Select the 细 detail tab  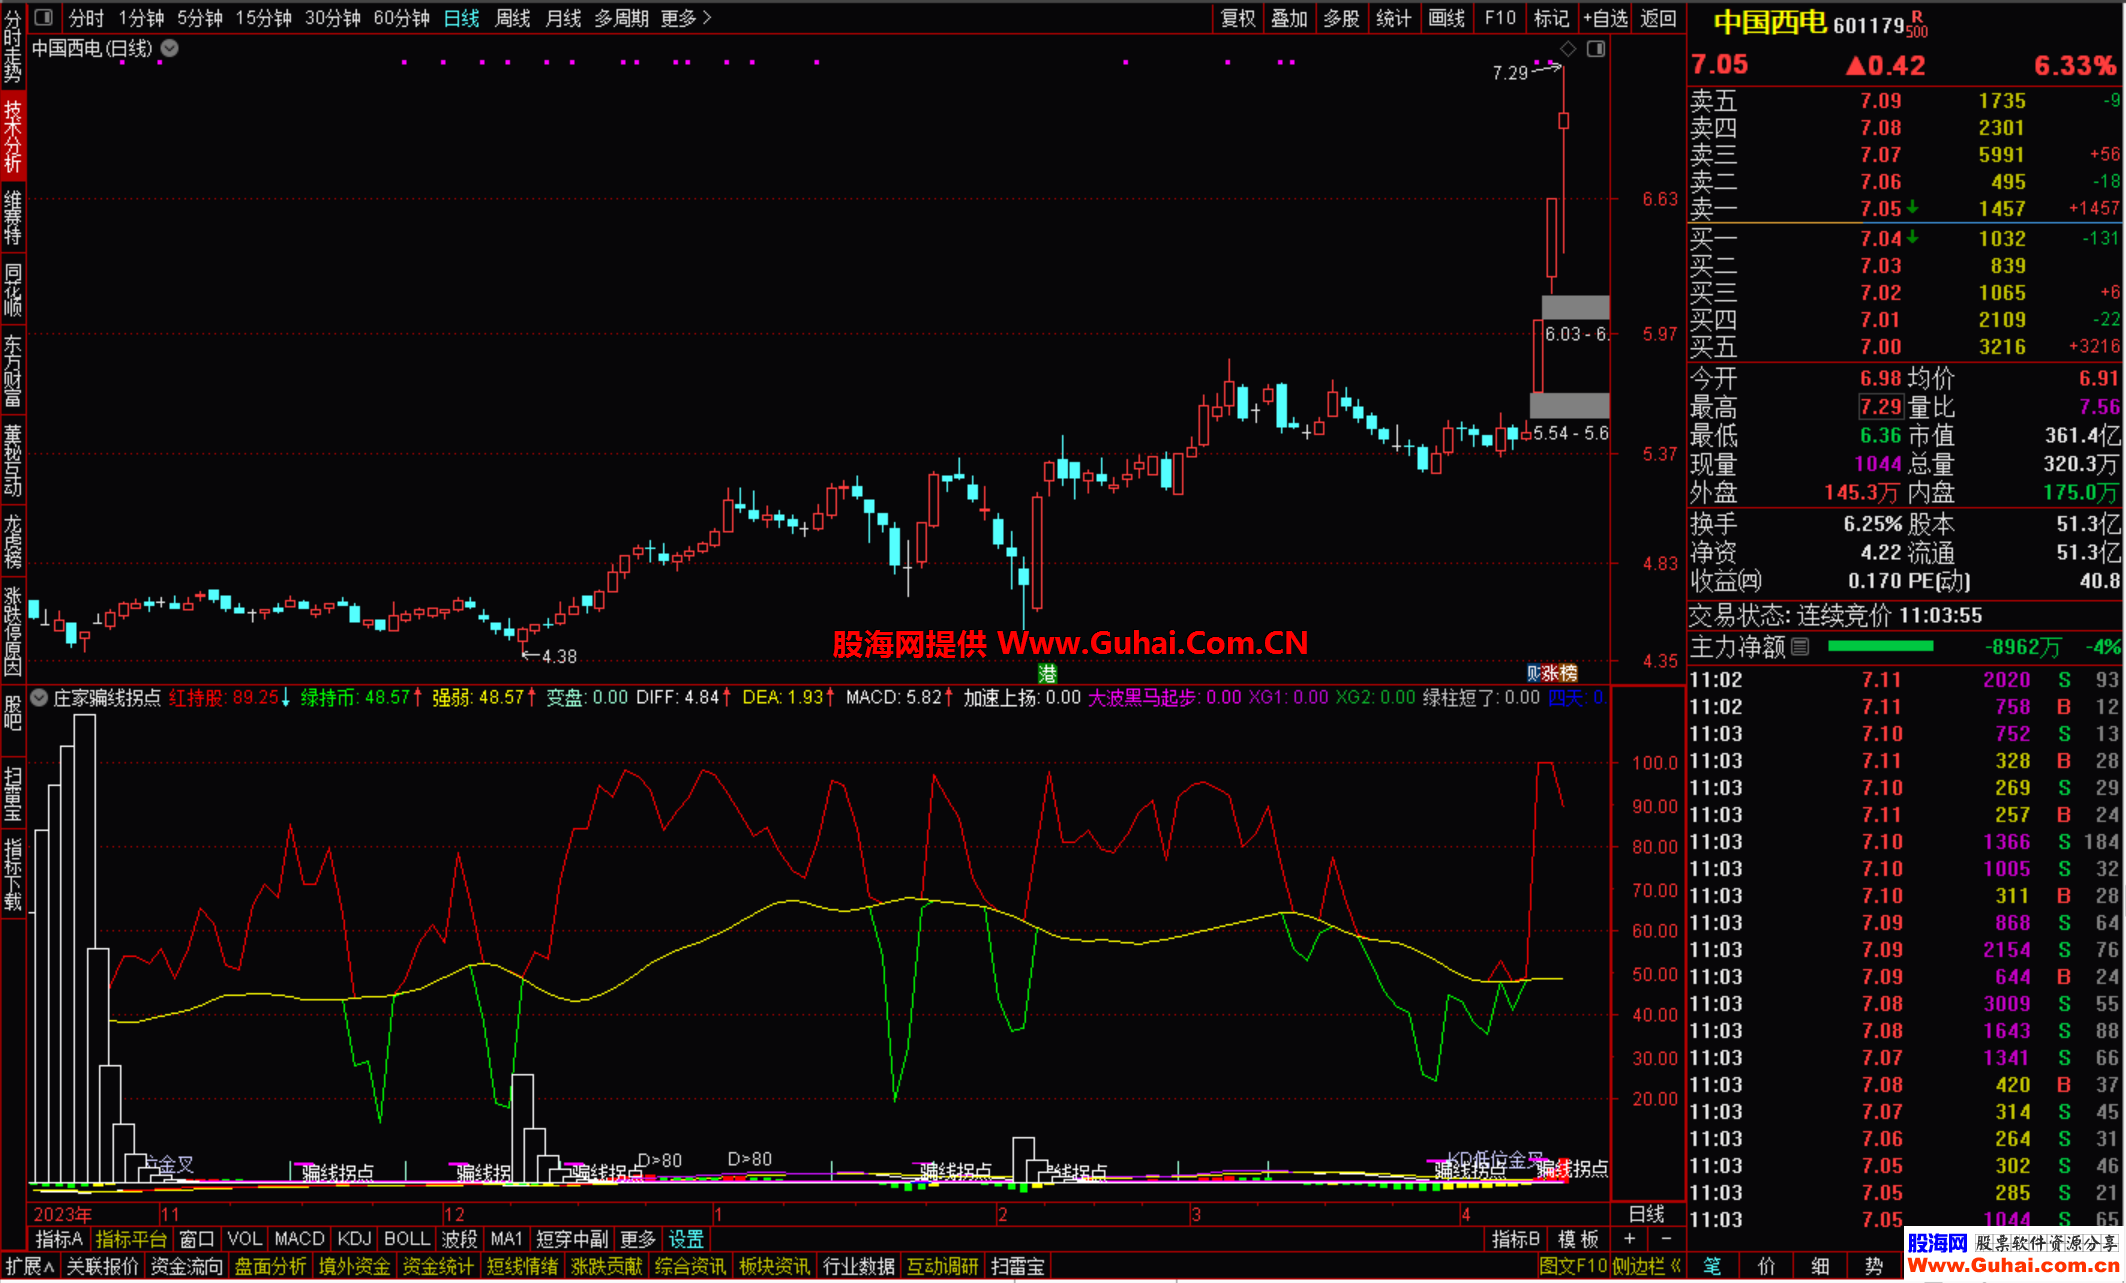(x=1820, y=1266)
